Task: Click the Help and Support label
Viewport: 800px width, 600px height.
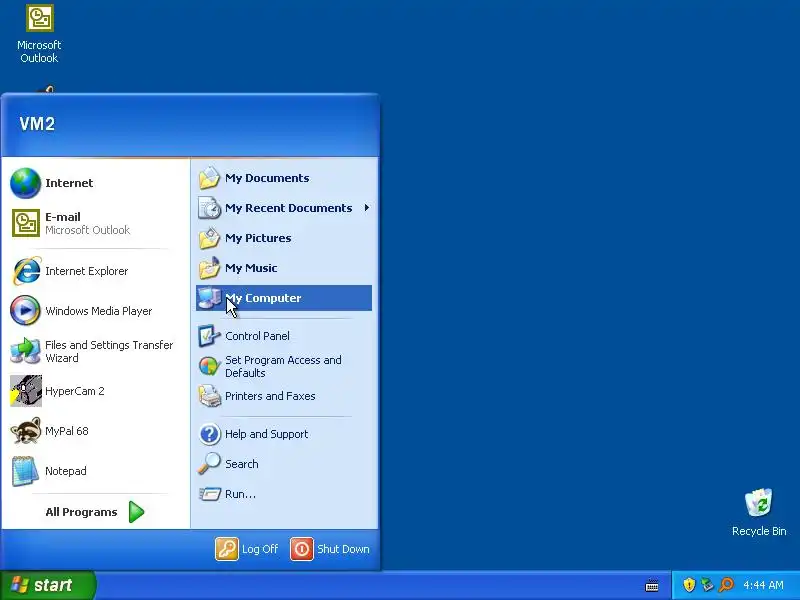Action: point(266,434)
